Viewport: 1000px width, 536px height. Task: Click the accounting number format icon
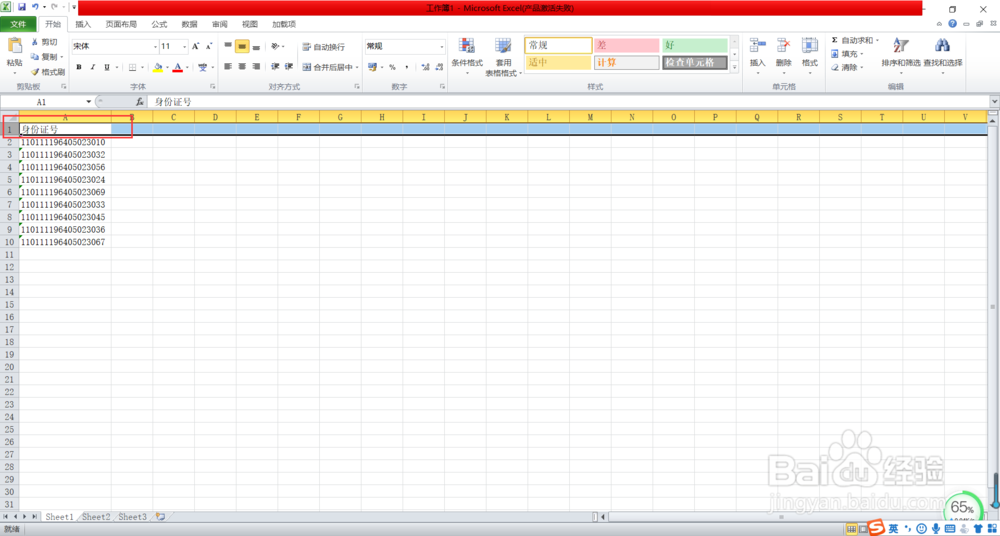(372, 67)
